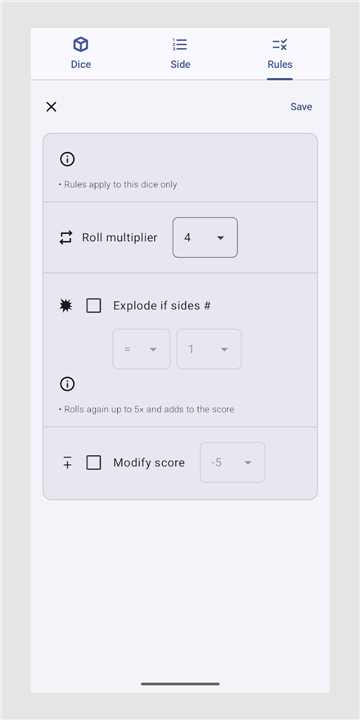Click the Side numbered list icon
Screen dimensions: 360x720
180,45
